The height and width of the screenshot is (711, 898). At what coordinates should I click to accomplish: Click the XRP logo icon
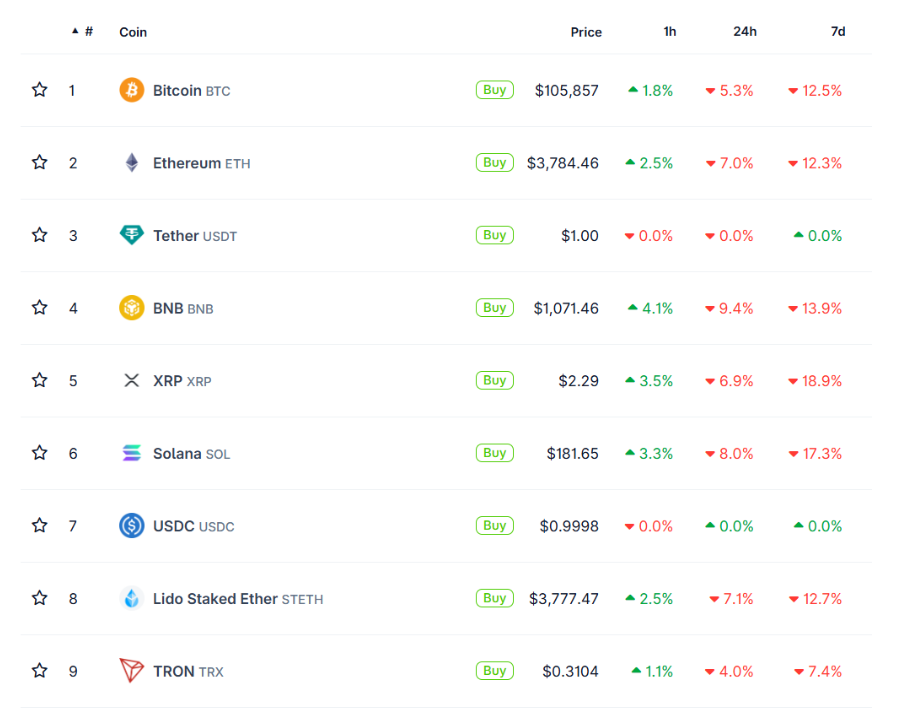pyautogui.click(x=132, y=380)
